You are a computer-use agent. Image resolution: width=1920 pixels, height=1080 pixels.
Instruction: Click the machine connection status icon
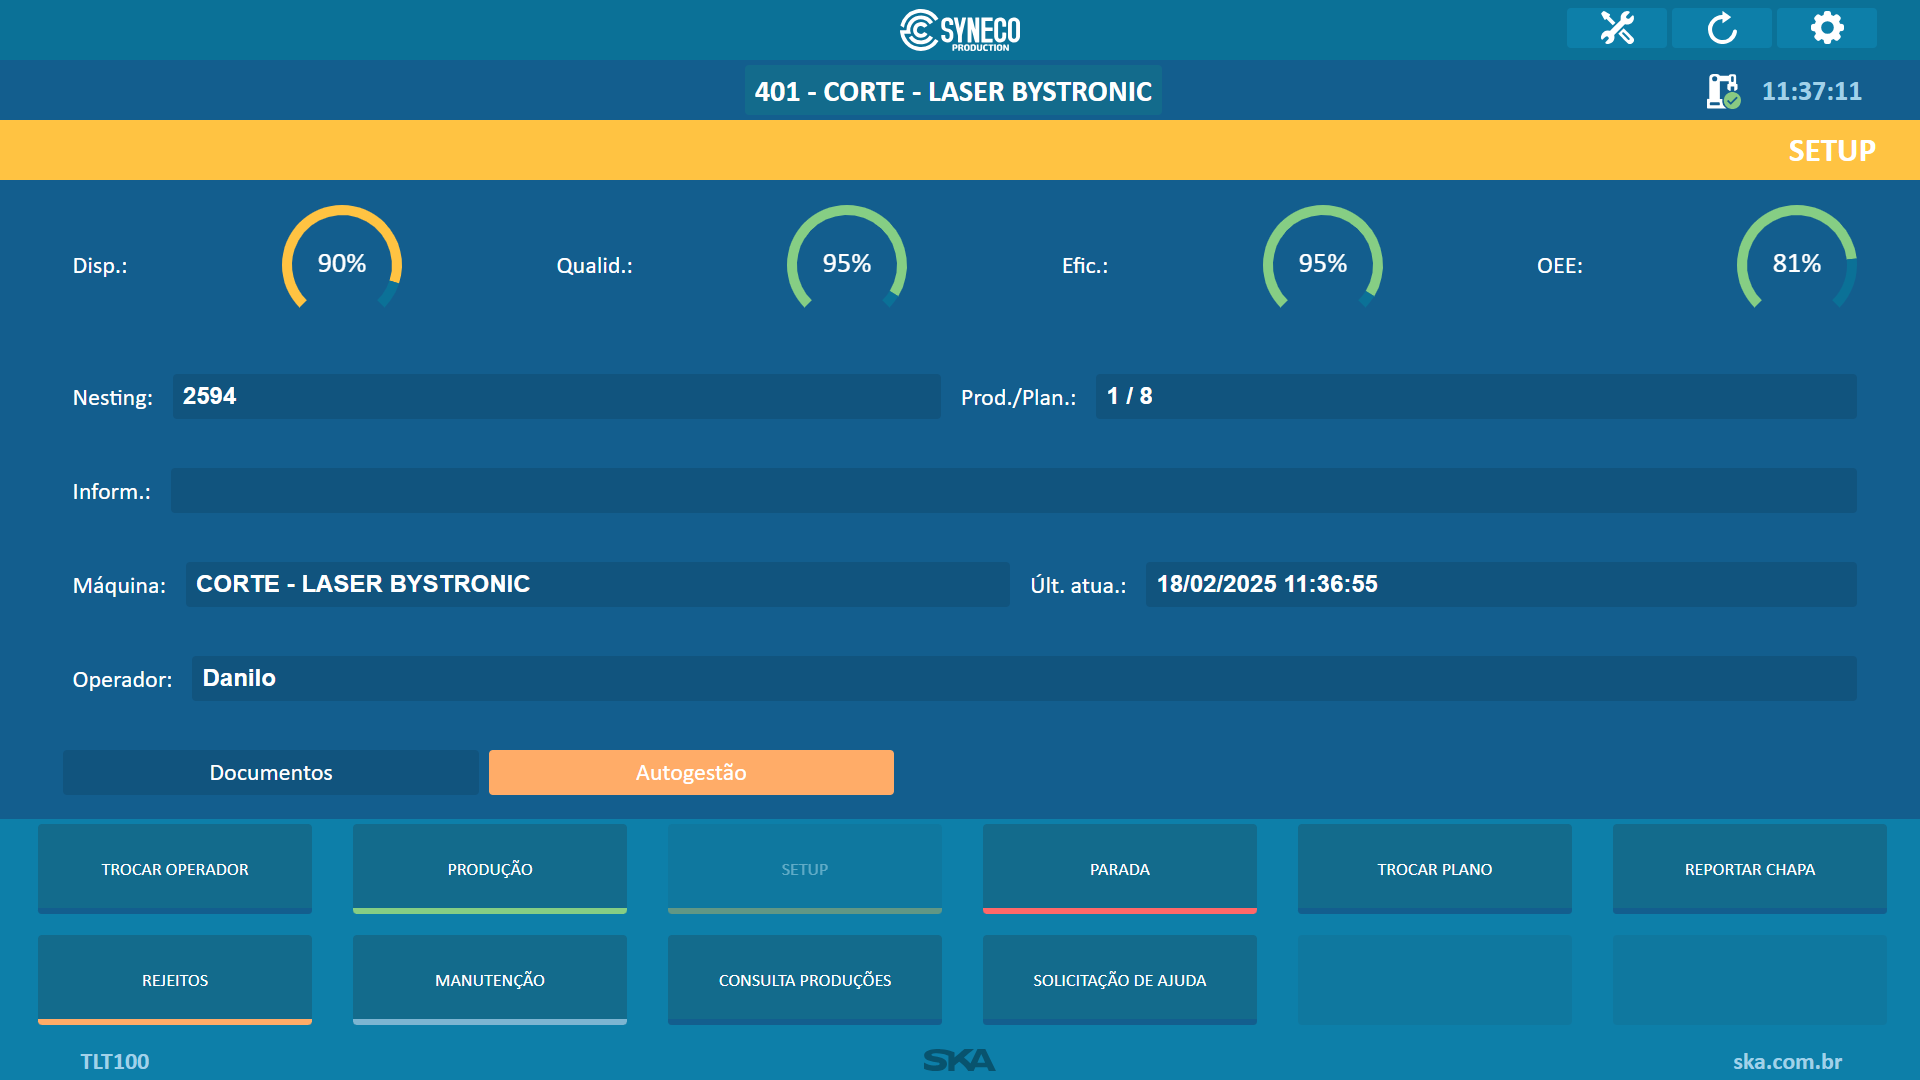click(x=1723, y=91)
